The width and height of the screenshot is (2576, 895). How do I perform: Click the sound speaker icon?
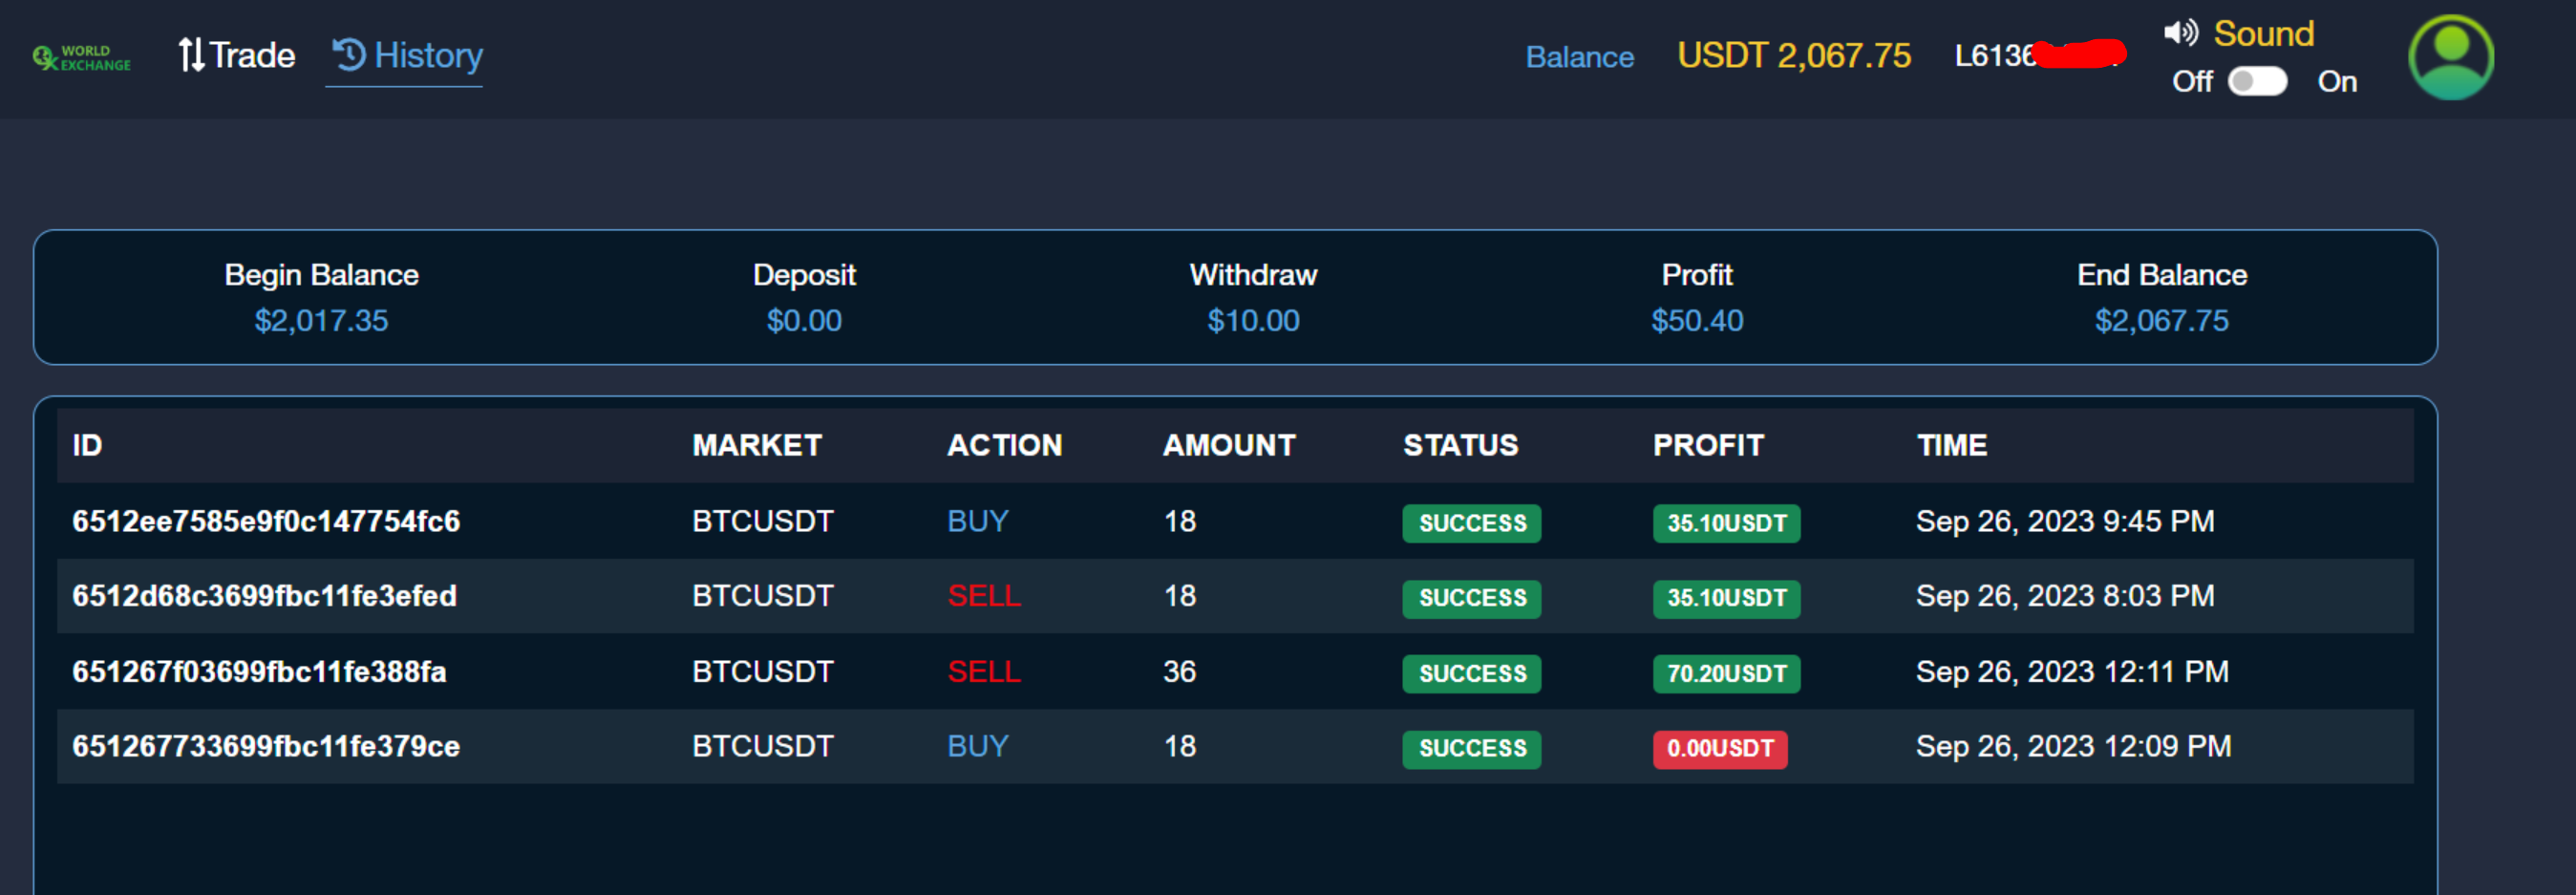click(2180, 33)
